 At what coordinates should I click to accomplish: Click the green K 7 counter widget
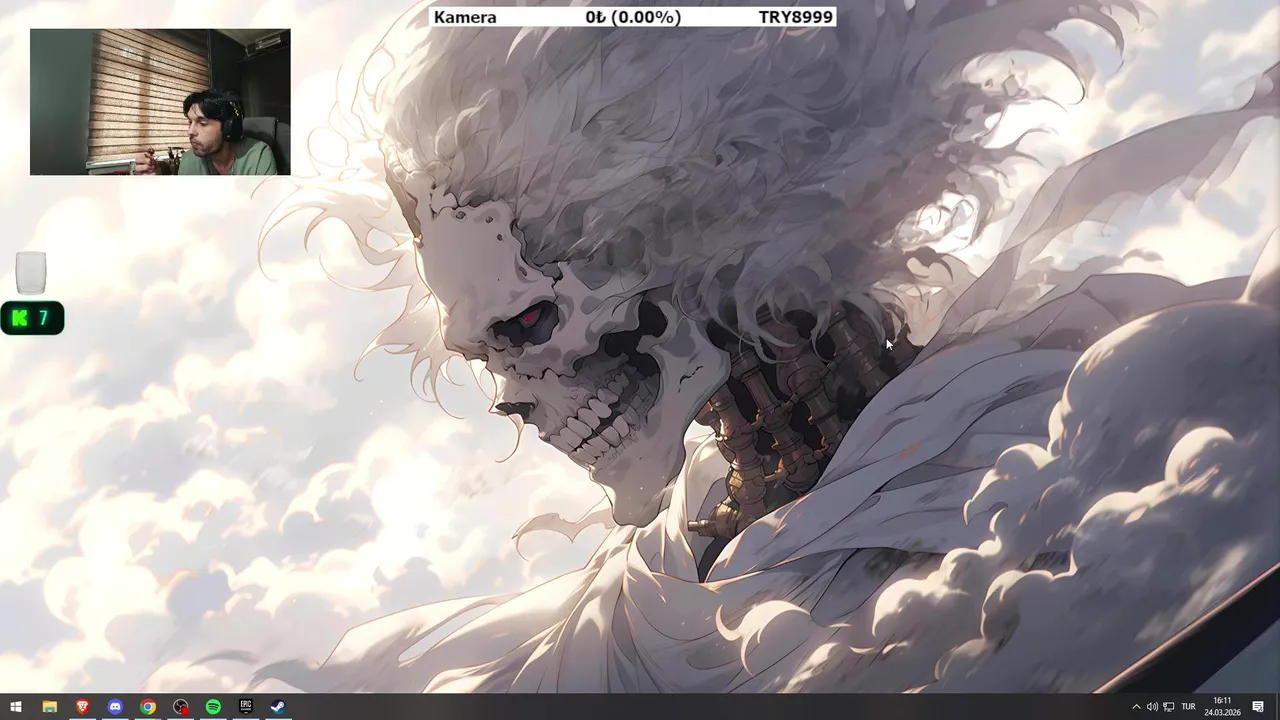(x=32, y=318)
